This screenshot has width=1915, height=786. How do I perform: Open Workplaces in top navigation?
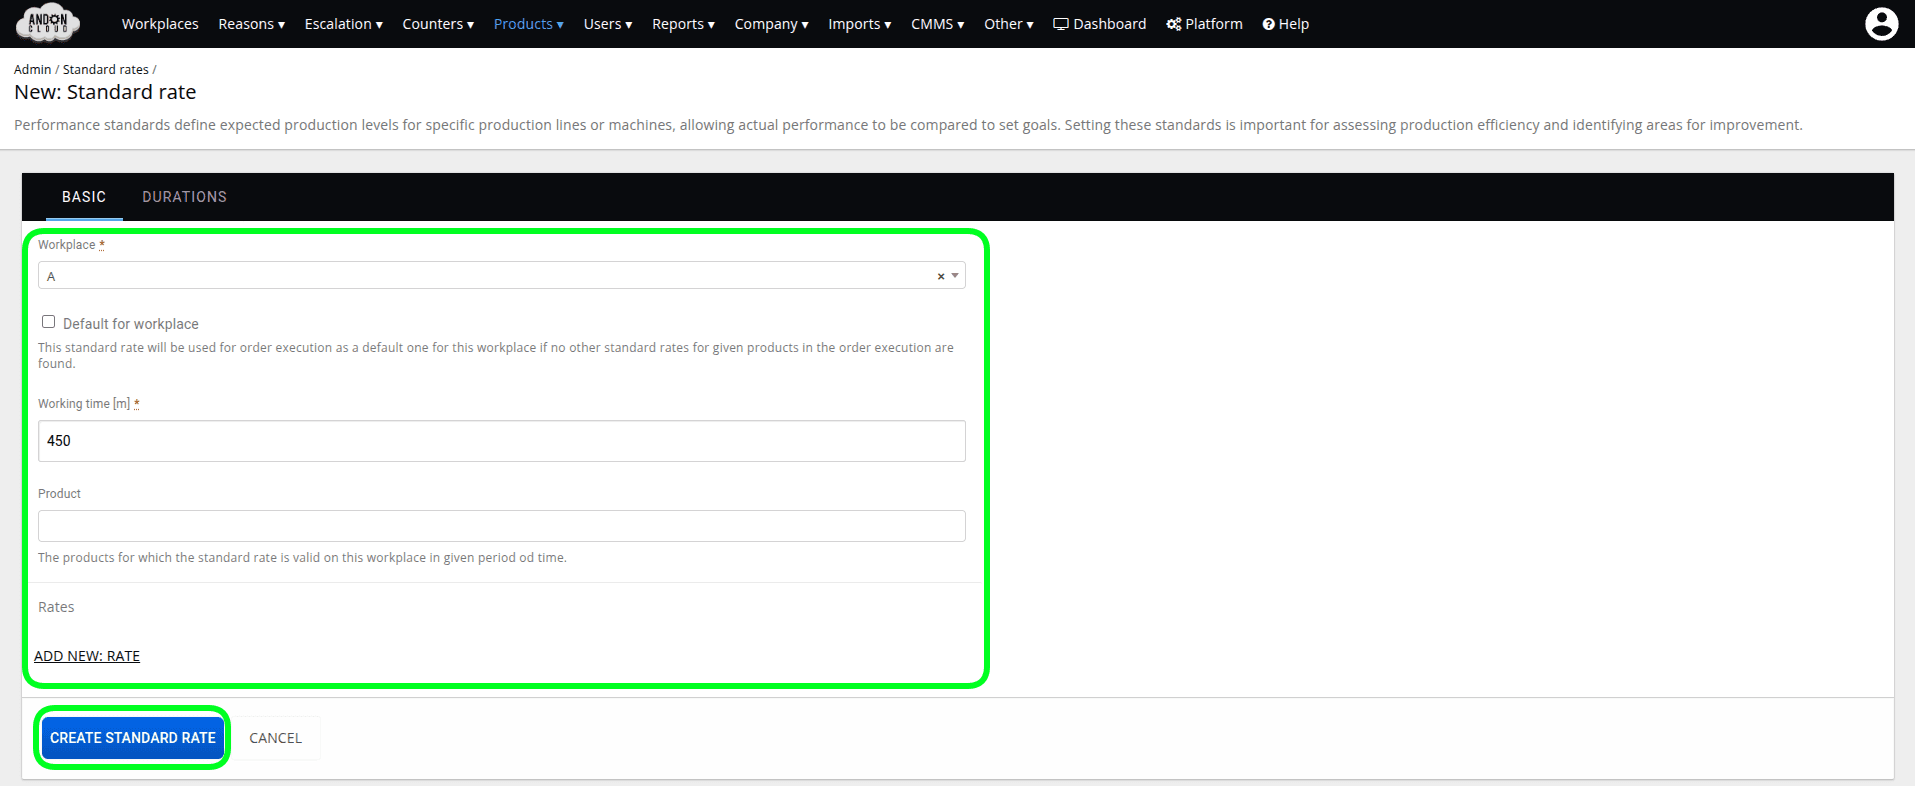point(160,24)
